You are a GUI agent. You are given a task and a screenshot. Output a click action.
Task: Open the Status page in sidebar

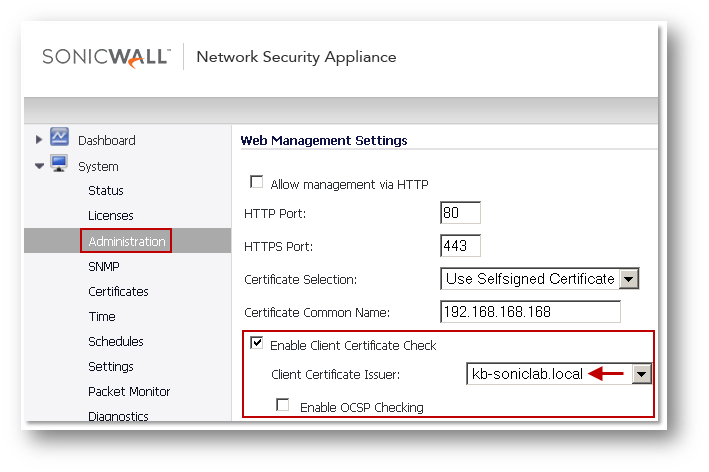106,191
